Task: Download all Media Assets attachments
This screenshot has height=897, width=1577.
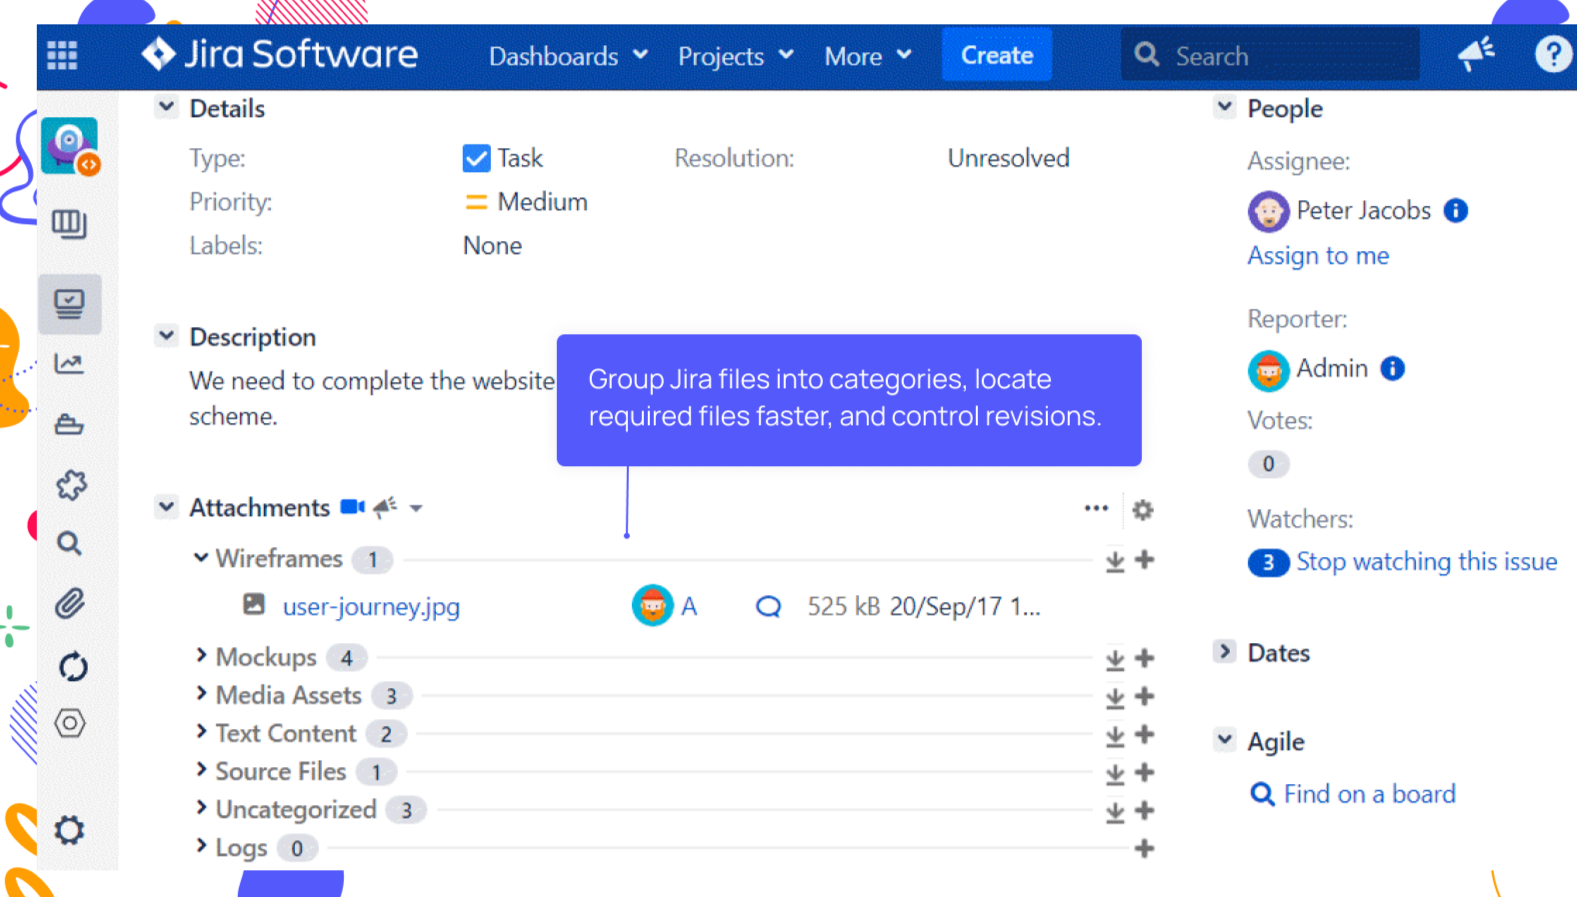Action: (x=1115, y=697)
